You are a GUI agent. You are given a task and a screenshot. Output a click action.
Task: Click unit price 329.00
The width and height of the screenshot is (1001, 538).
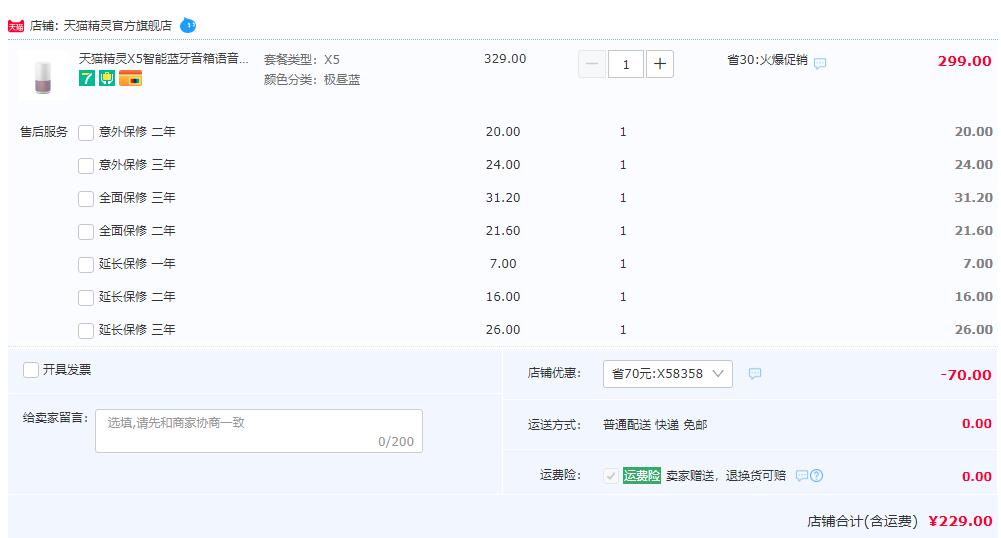(505, 59)
